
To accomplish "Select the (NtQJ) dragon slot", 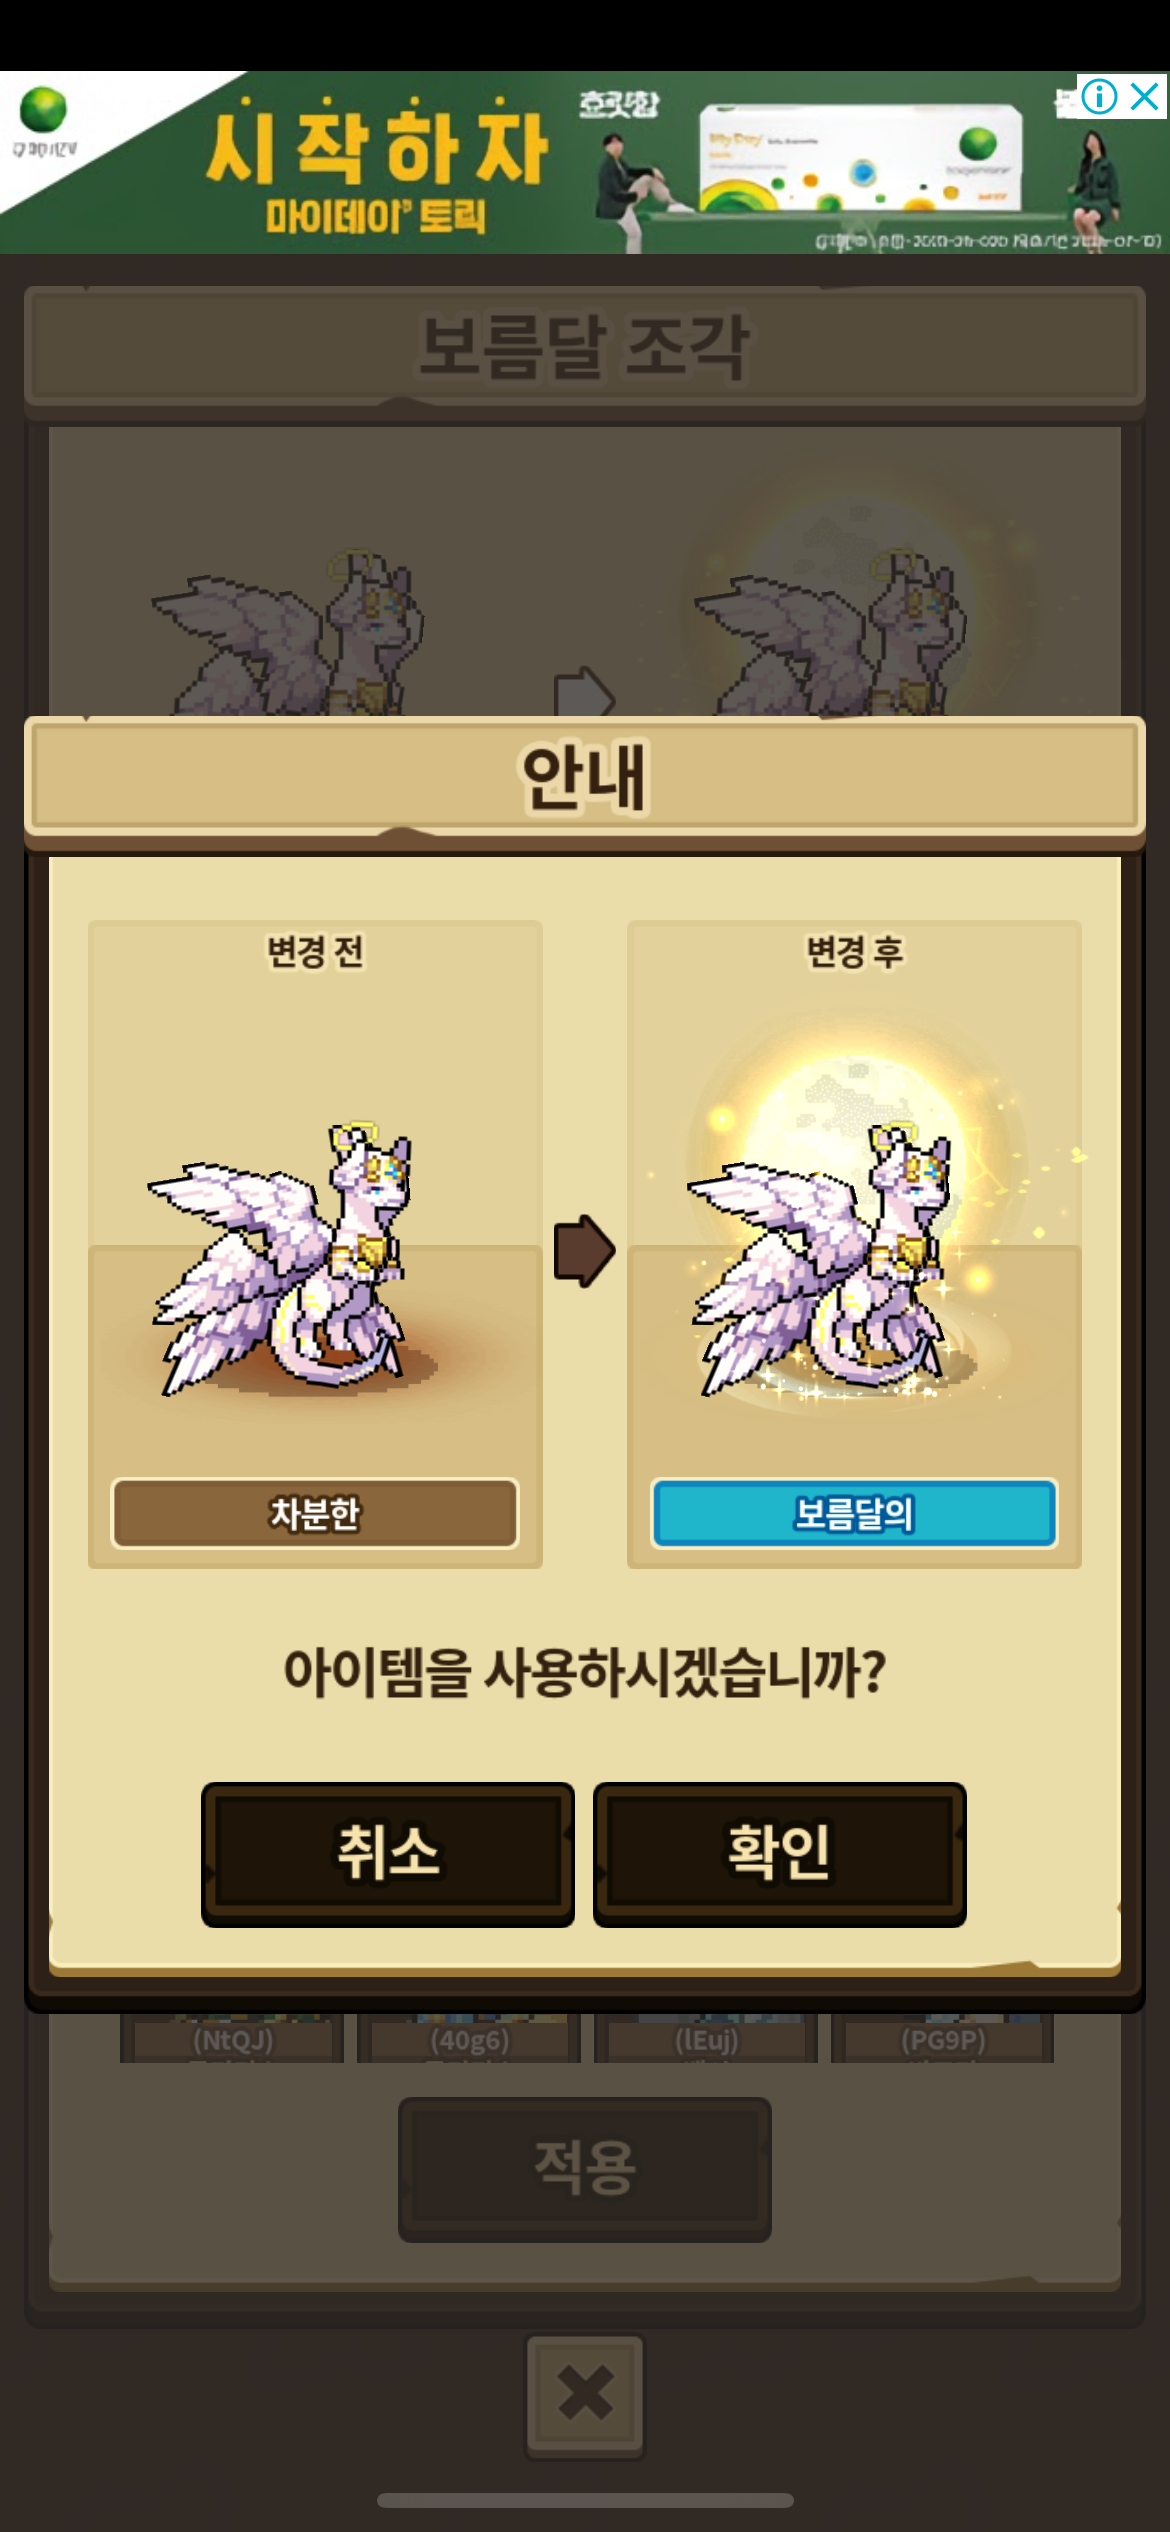I will (232, 2039).
